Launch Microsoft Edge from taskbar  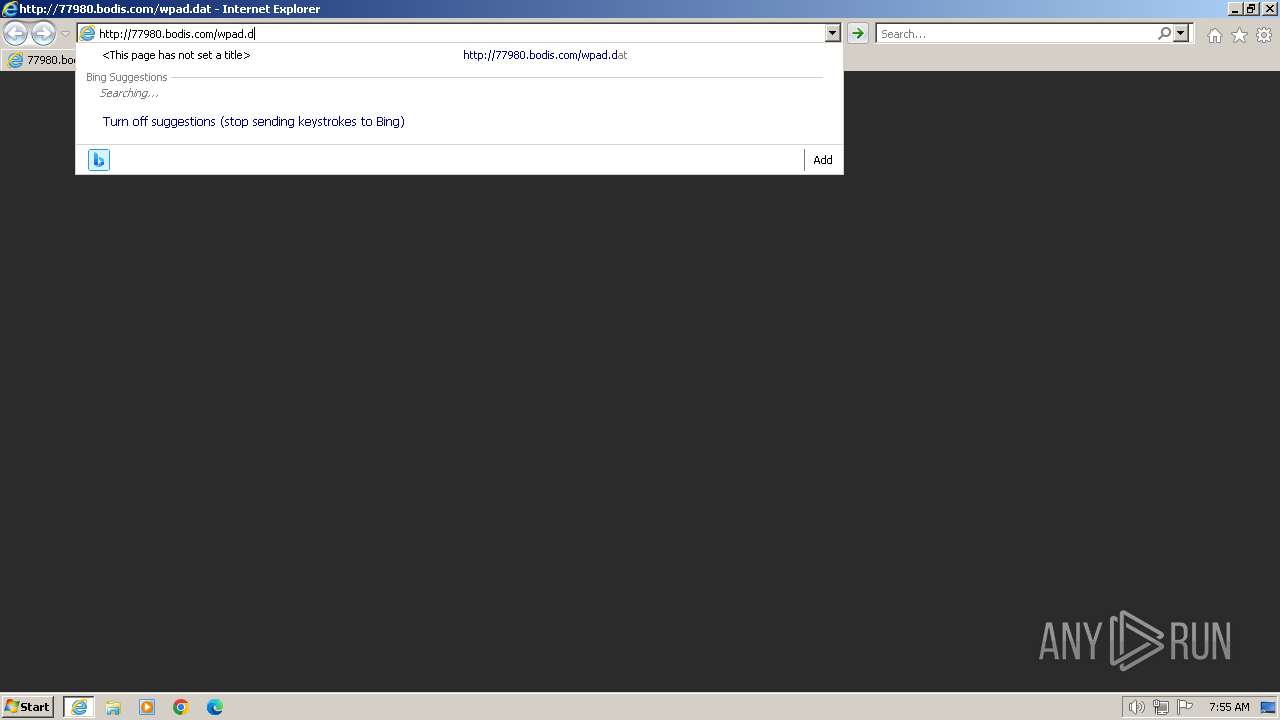(215, 707)
